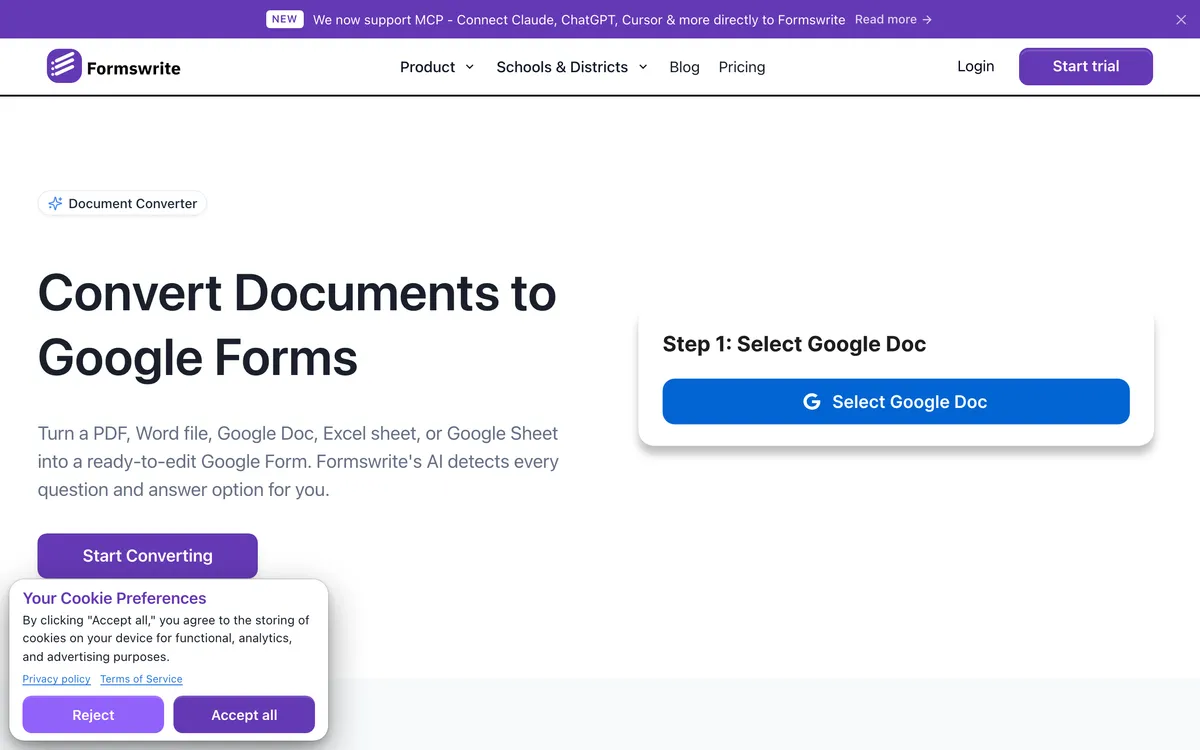1200x750 pixels.
Task: Click the 'We now support MCP' banner text
Action: 579,19
